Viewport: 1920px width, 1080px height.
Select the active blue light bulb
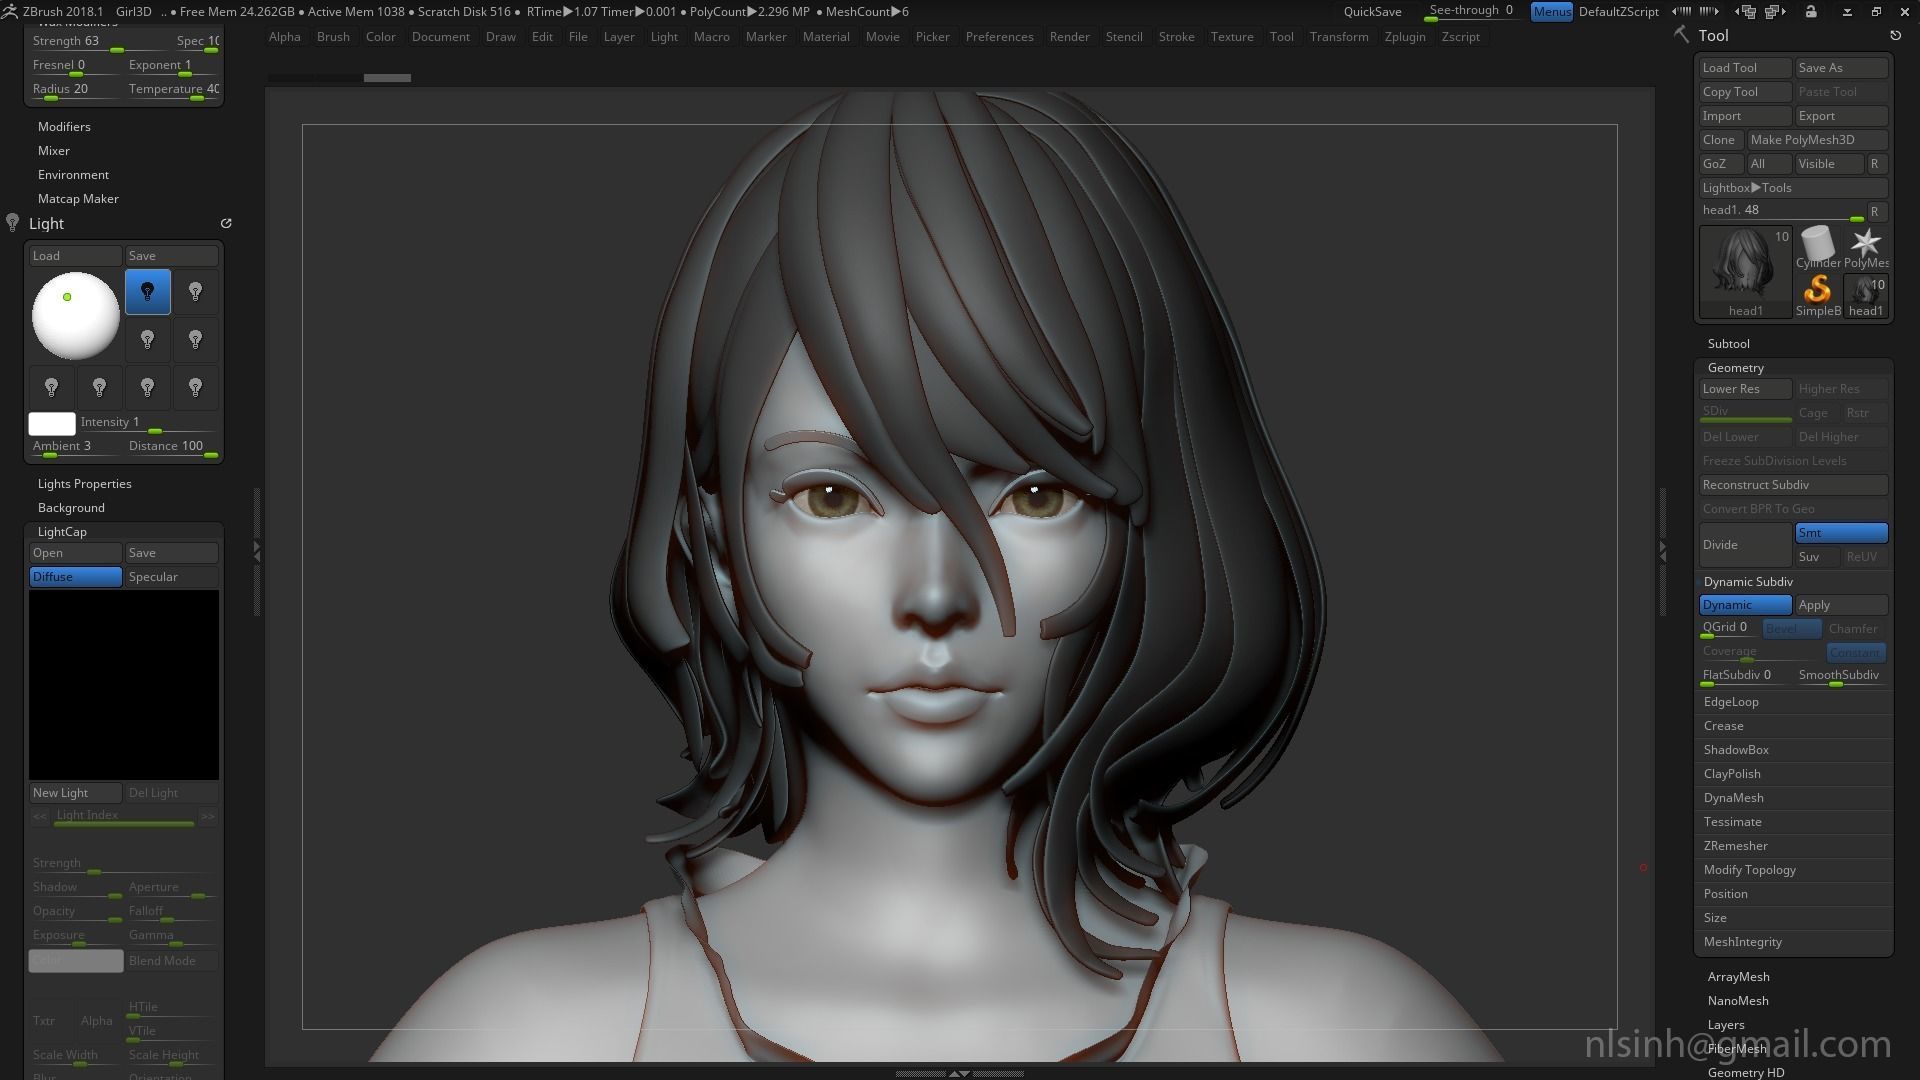tap(147, 292)
